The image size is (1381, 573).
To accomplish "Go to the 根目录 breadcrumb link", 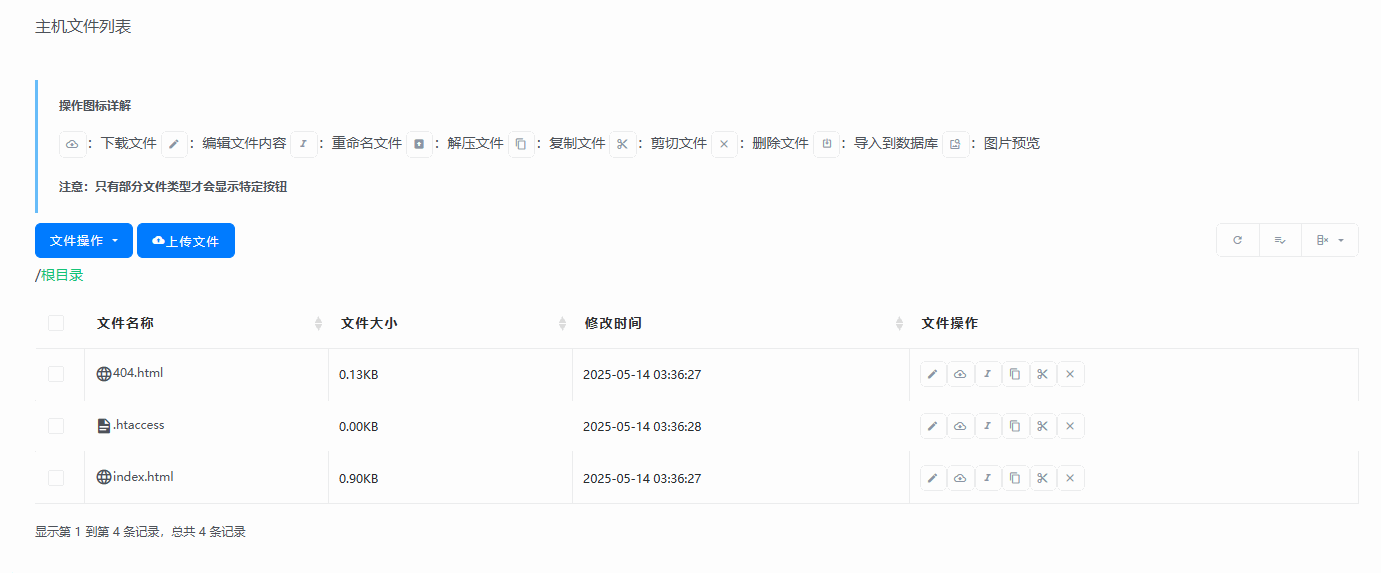I will 62,275.
